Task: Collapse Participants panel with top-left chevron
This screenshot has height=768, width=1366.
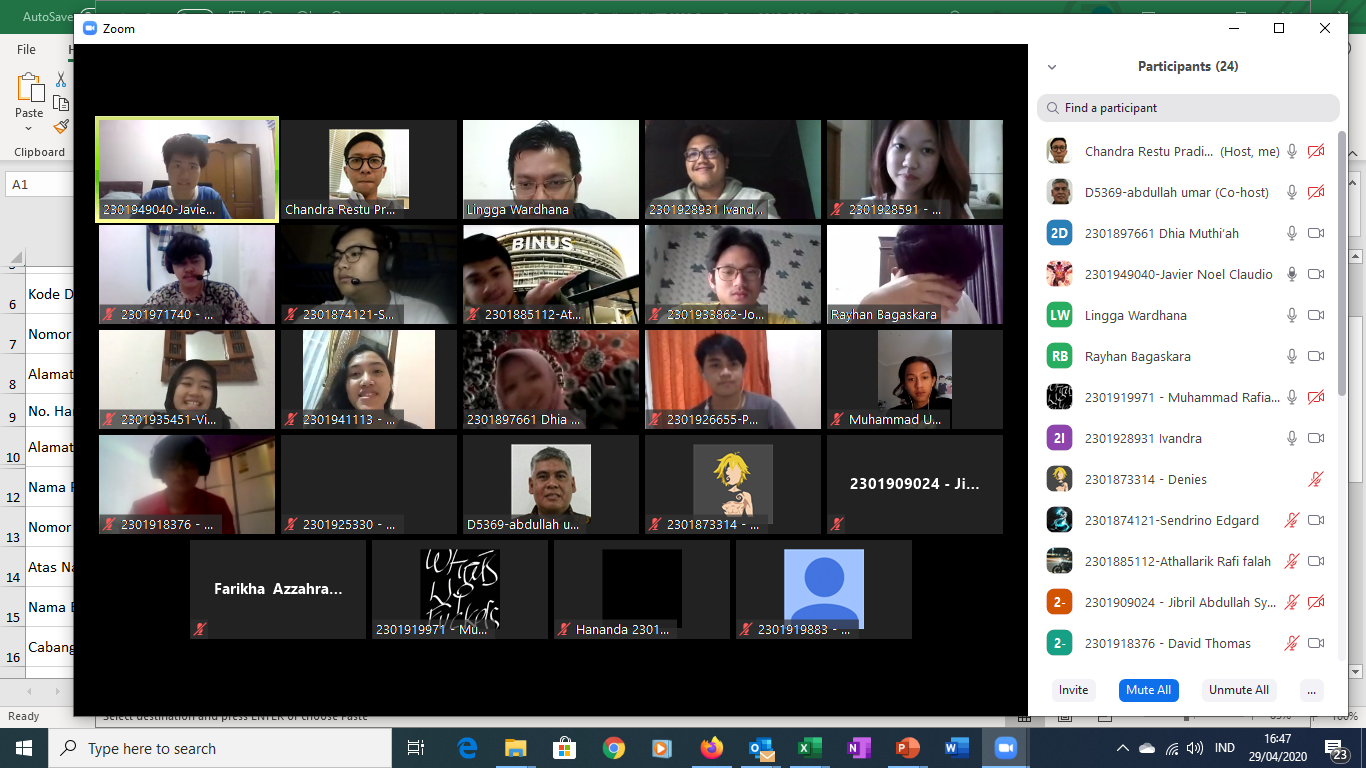Action: 1051,67
